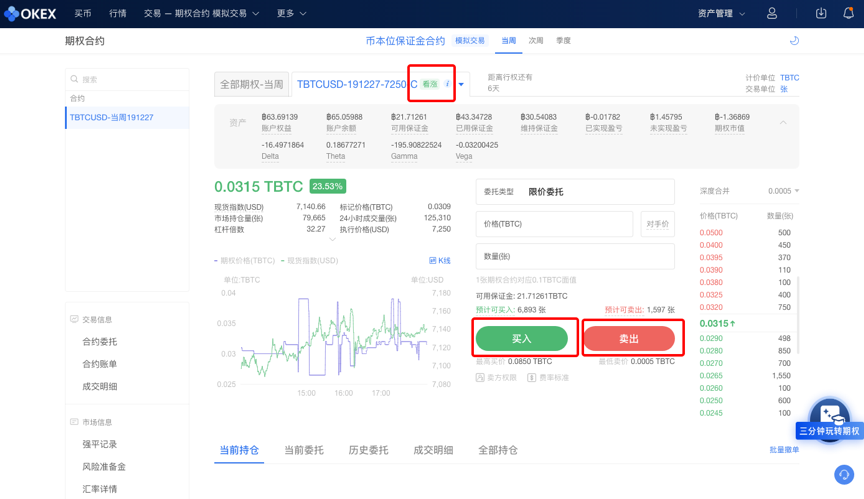Viewport: 864px width, 499px height.
Task: Click ask price 0.0500 in order book
Action: pos(711,232)
